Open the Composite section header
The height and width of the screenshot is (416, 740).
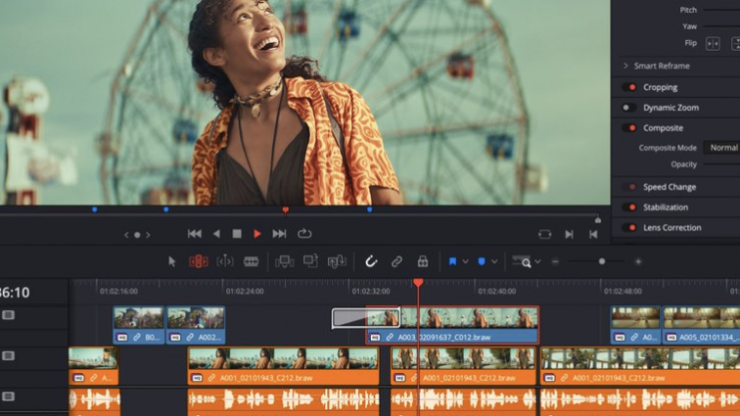click(663, 128)
